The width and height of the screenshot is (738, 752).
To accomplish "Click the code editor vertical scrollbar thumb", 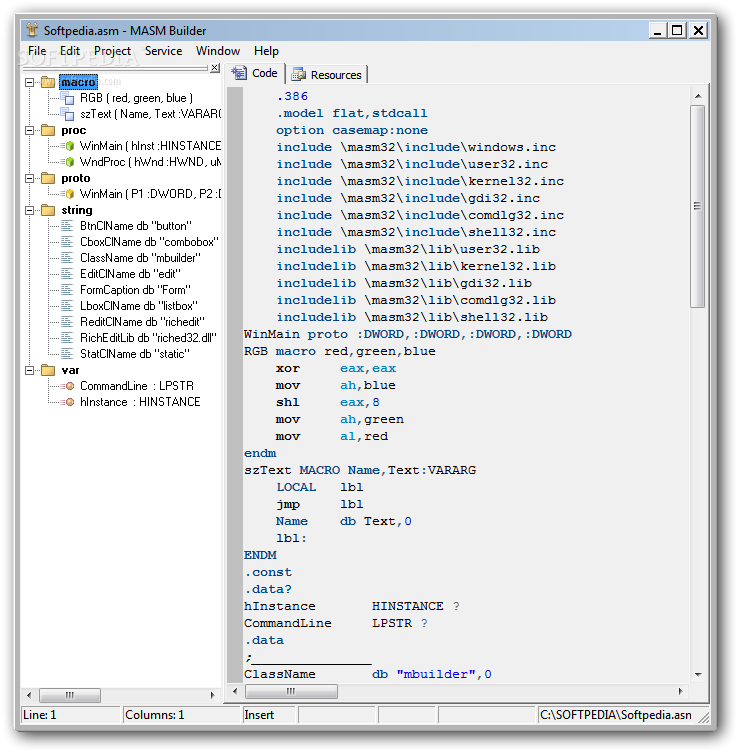I will point(698,206).
